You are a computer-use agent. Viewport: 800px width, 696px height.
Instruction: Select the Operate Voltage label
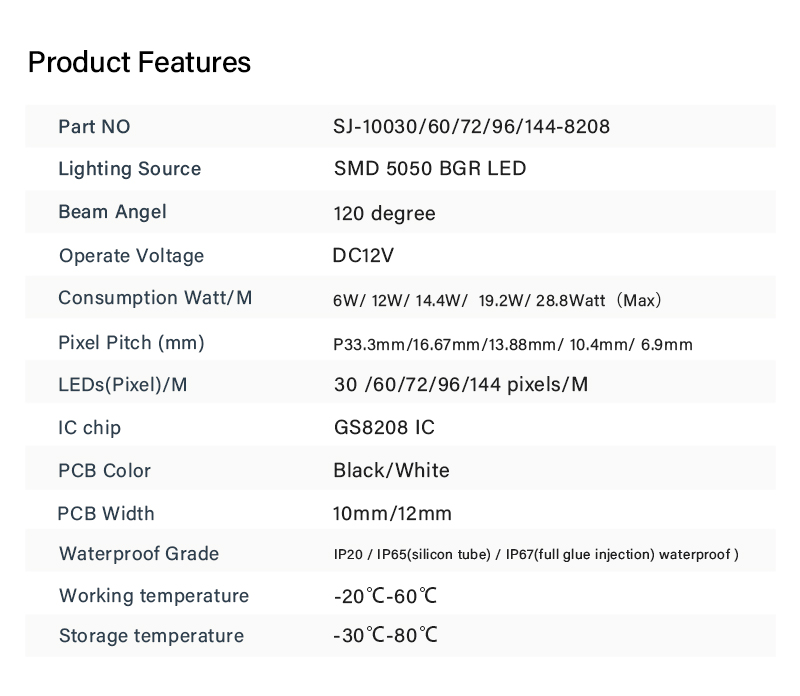click(x=132, y=256)
